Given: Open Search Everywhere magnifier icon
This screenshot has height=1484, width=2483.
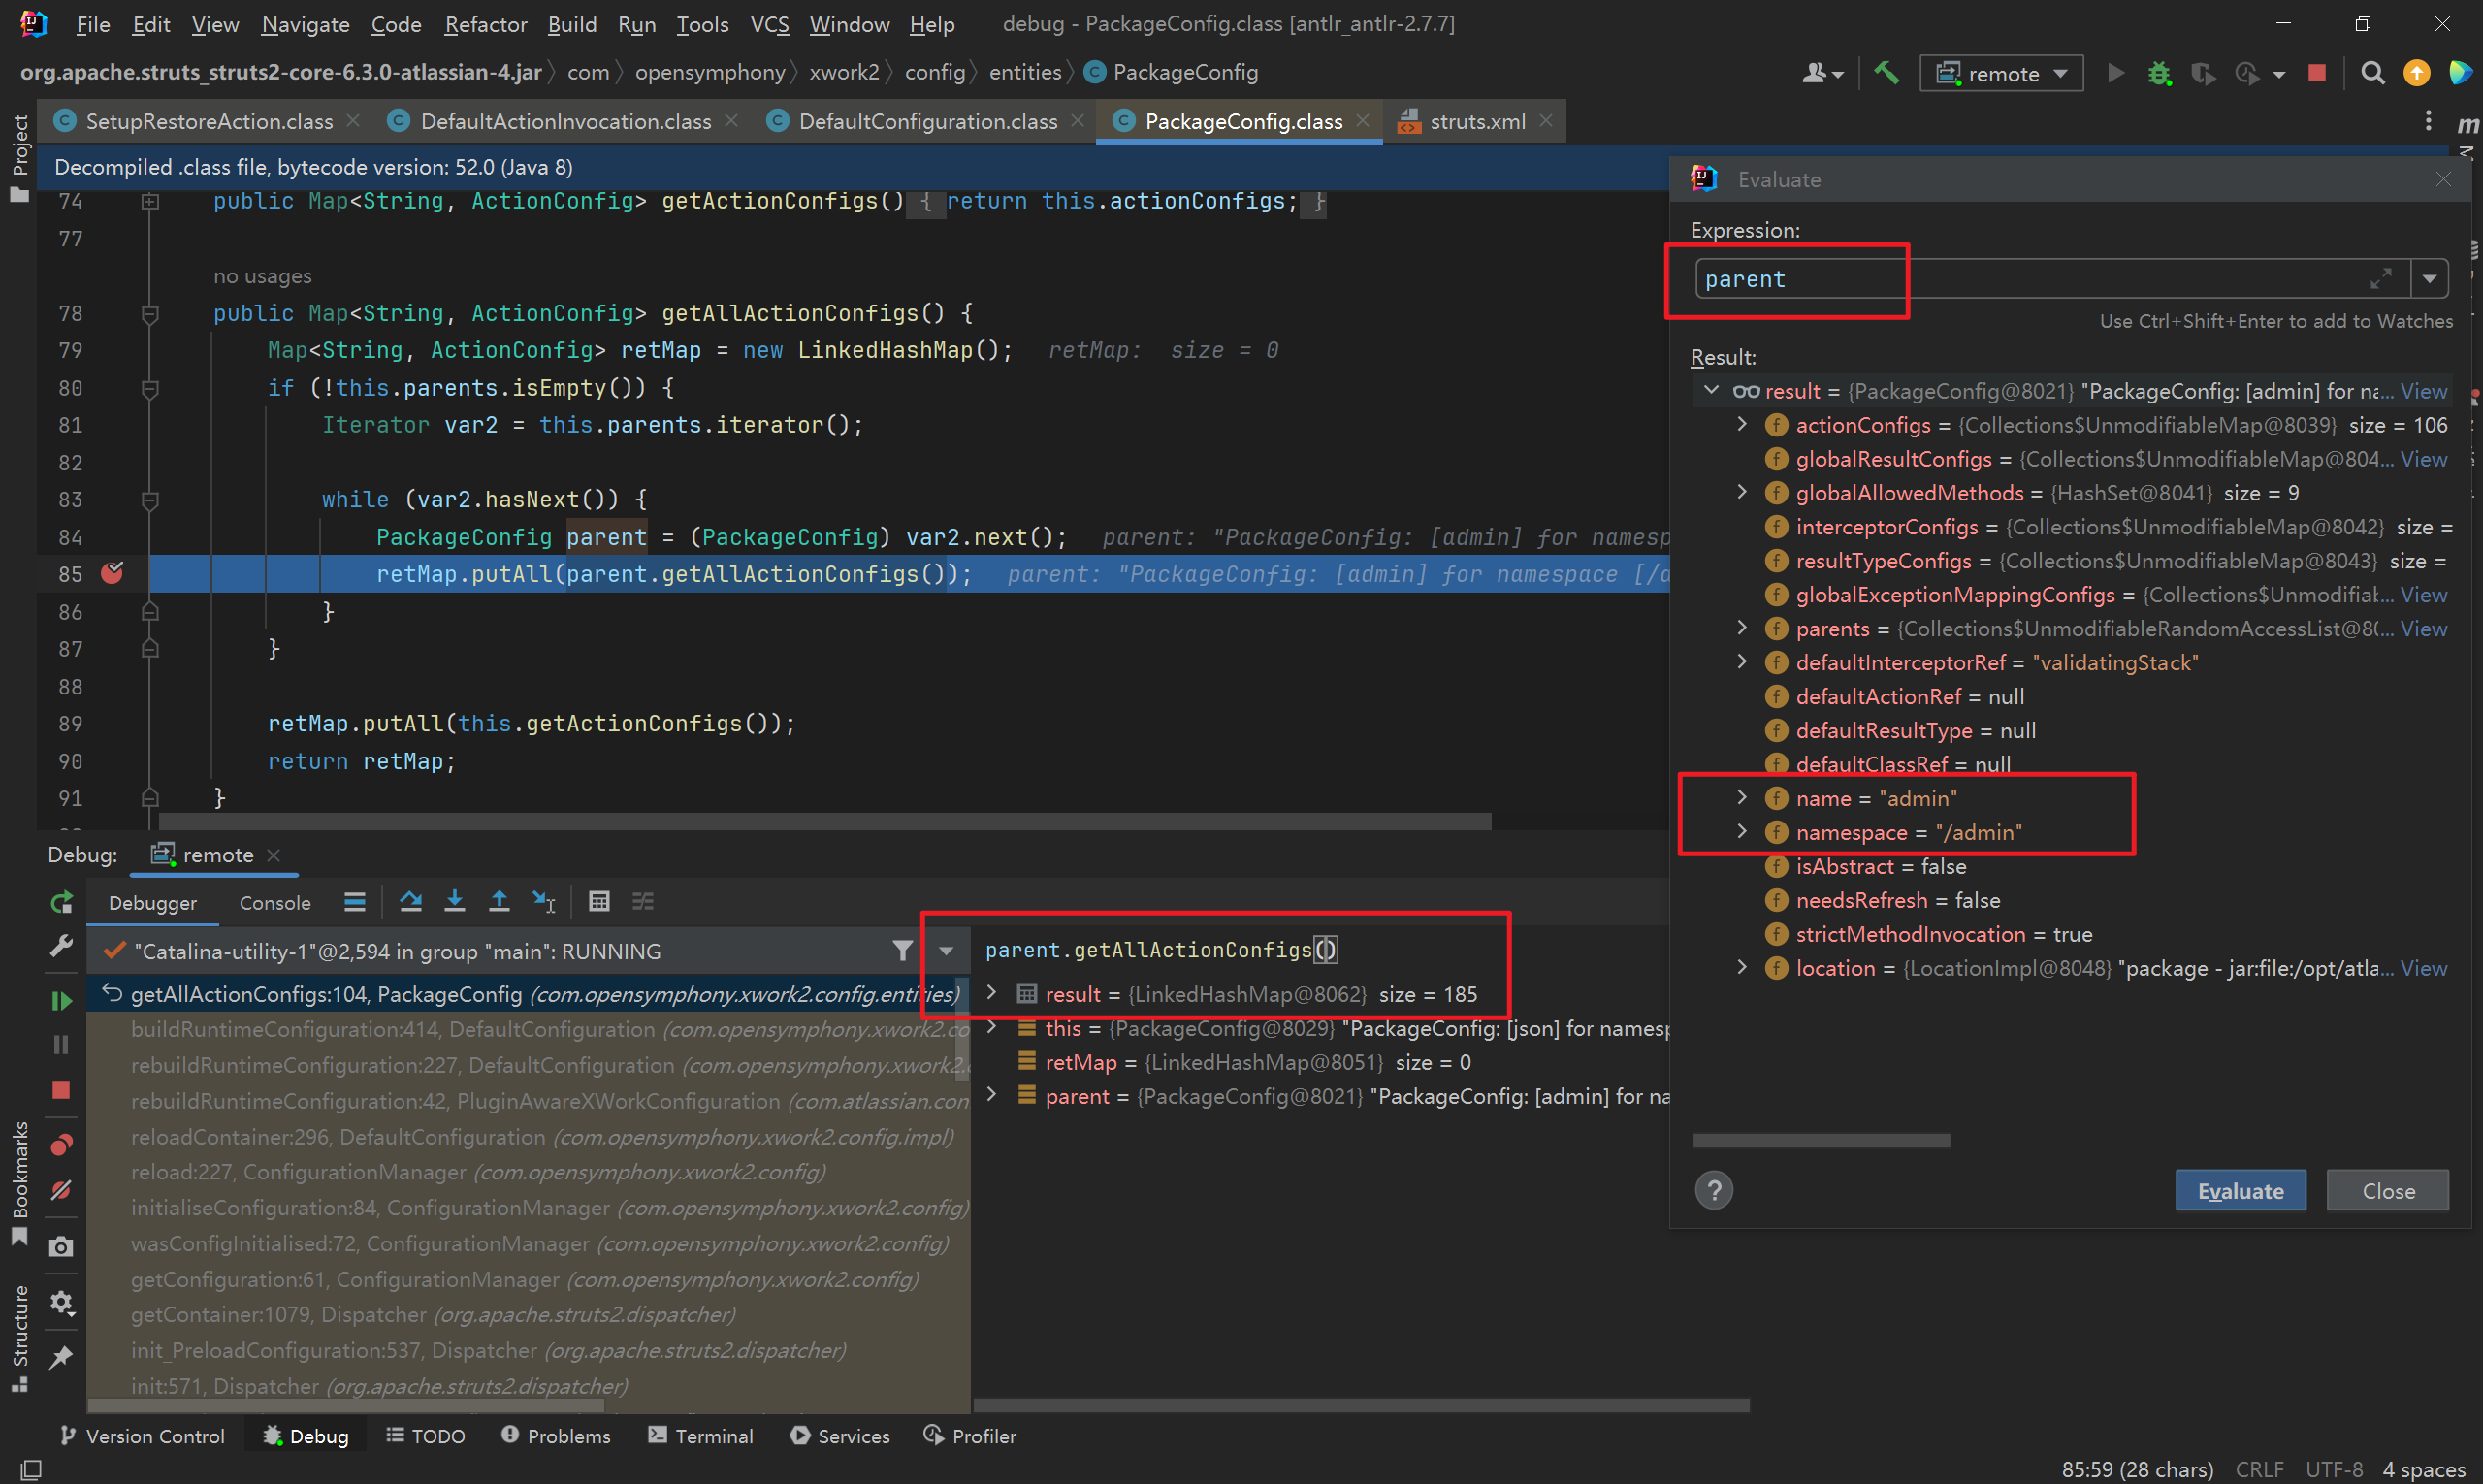Looking at the screenshot, I should (x=2372, y=73).
